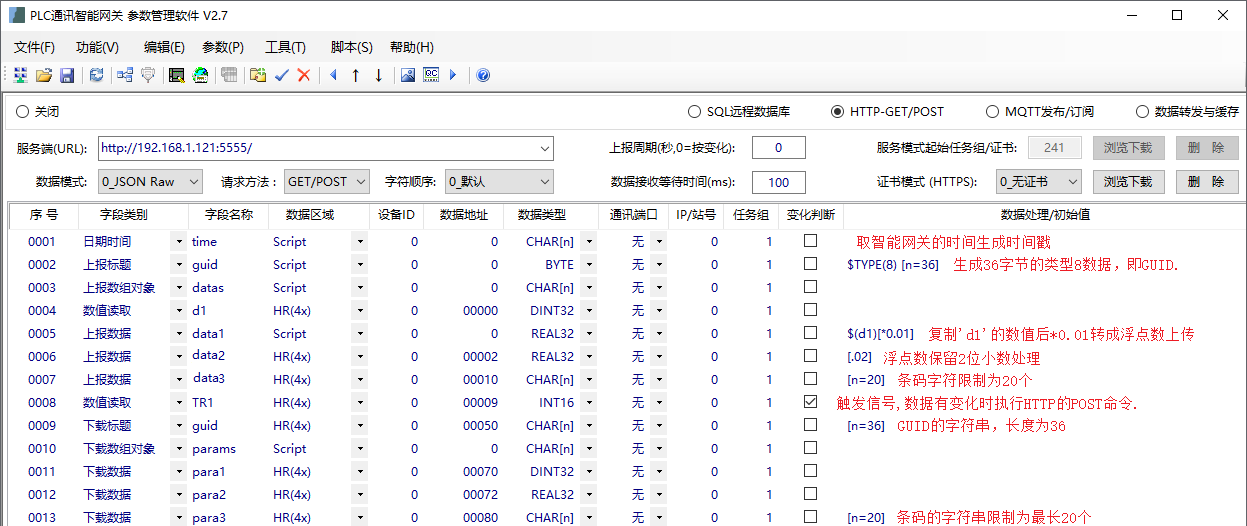Click the 浏览下载 button beside 证书模式

click(1128, 182)
